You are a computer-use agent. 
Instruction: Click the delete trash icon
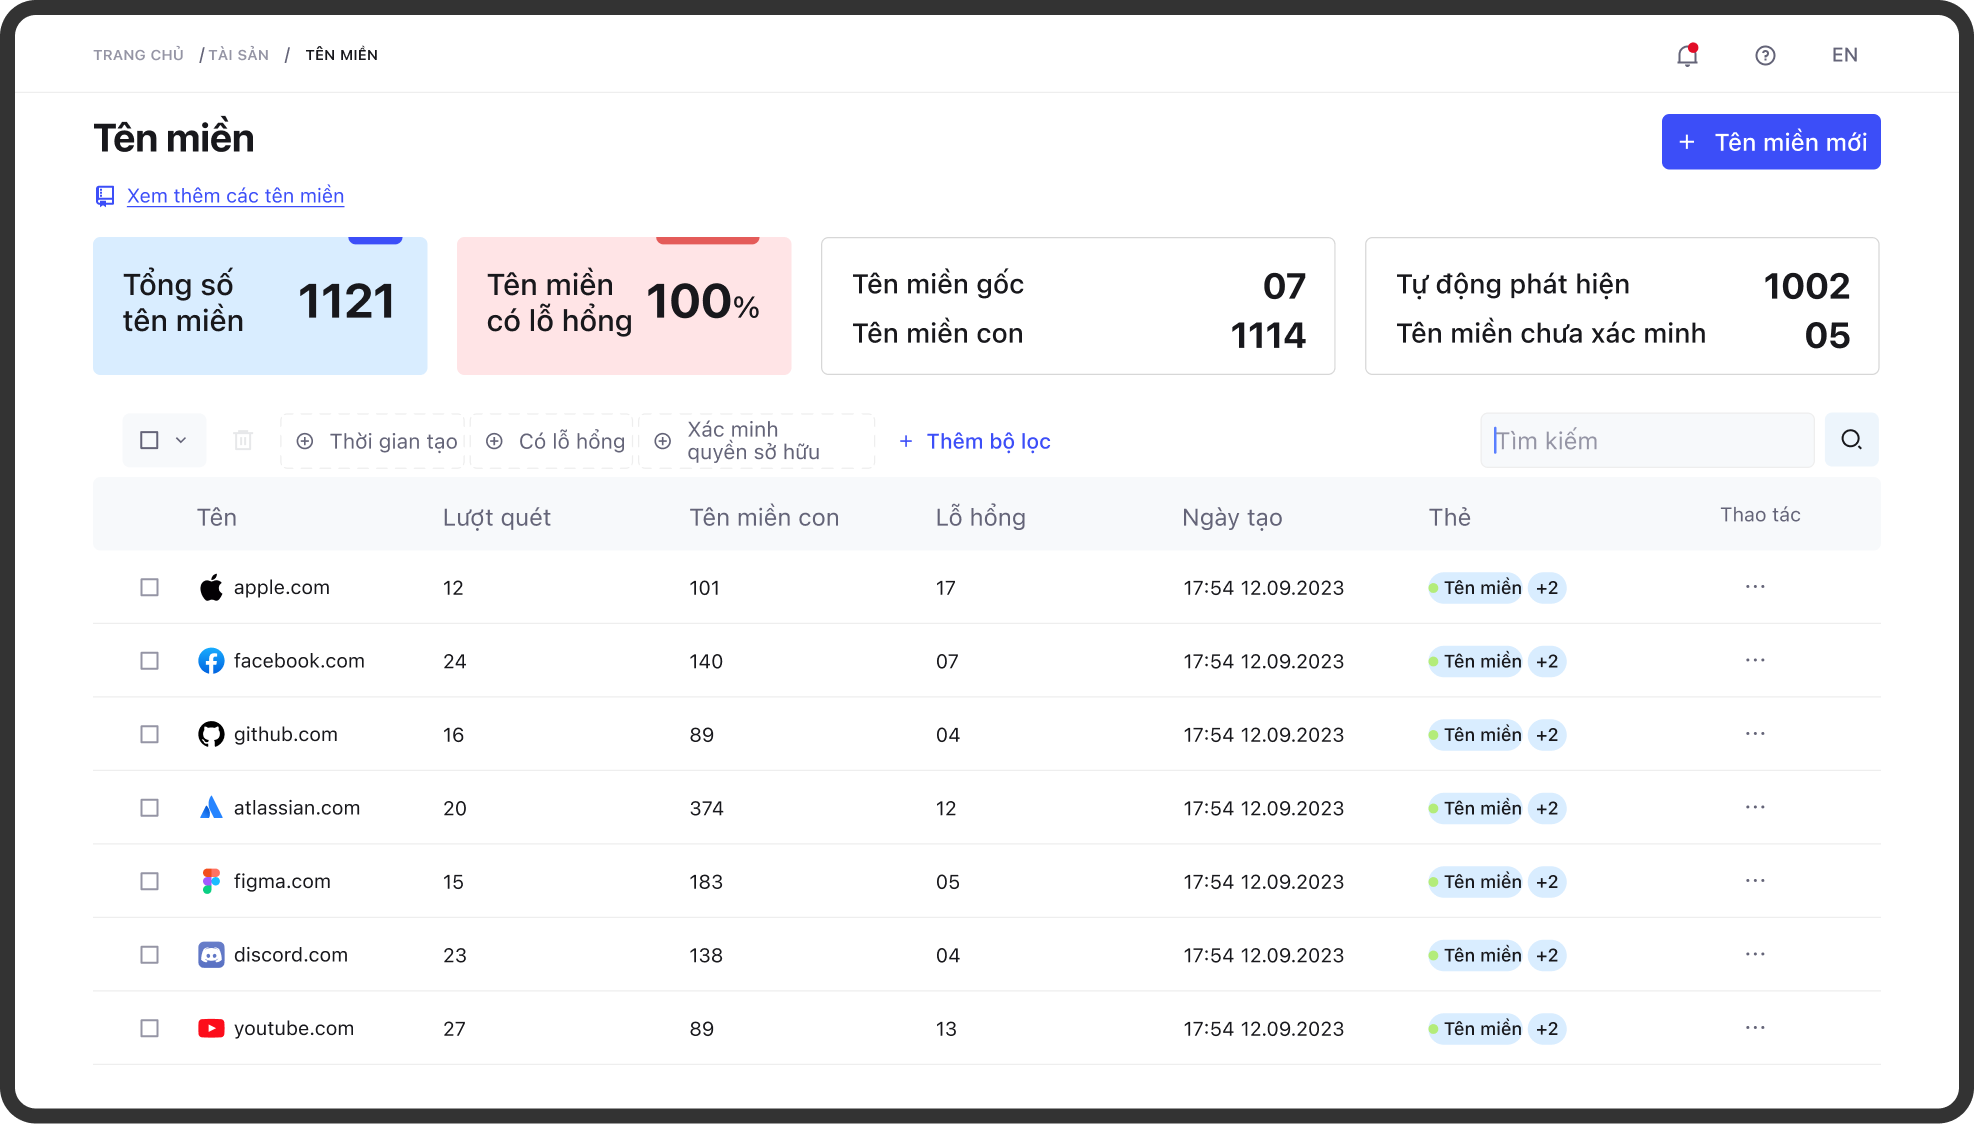[243, 440]
